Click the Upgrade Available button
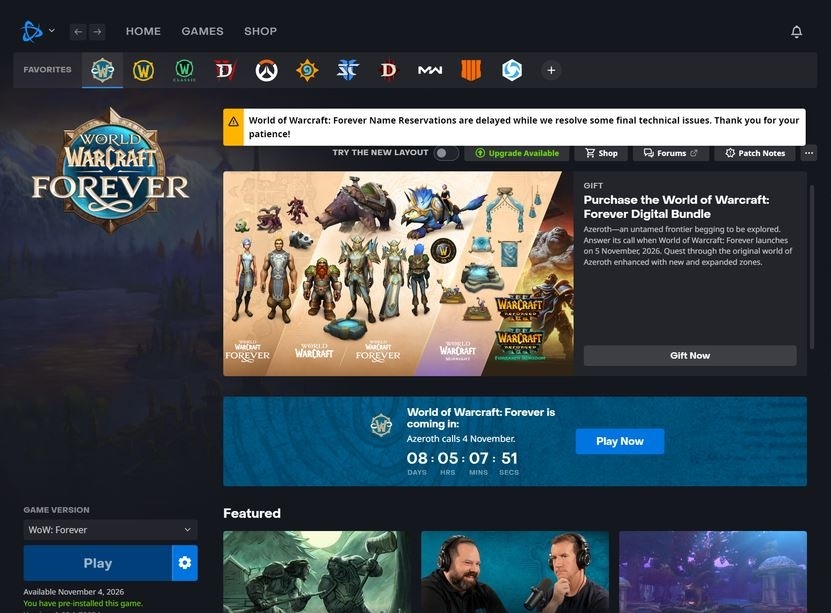Image resolution: width=831 pixels, height=613 pixels. click(x=517, y=153)
